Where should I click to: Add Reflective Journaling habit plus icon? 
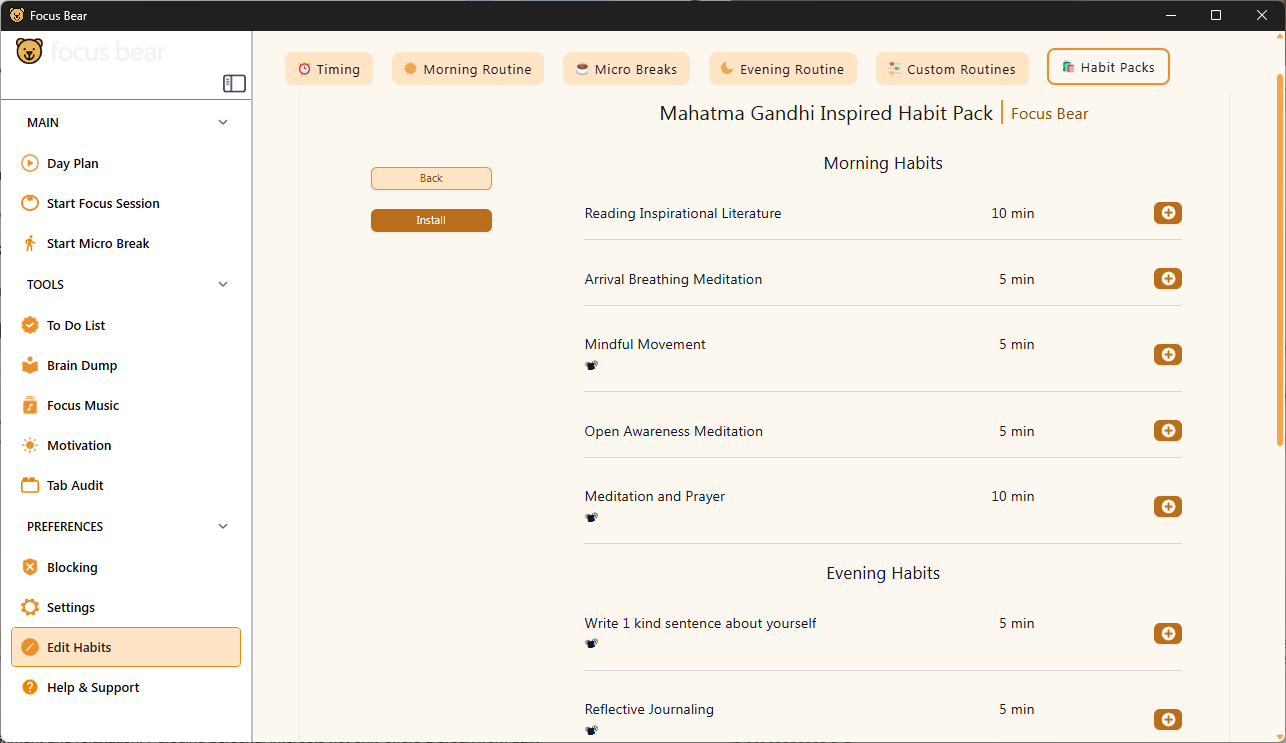click(x=1168, y=720)
